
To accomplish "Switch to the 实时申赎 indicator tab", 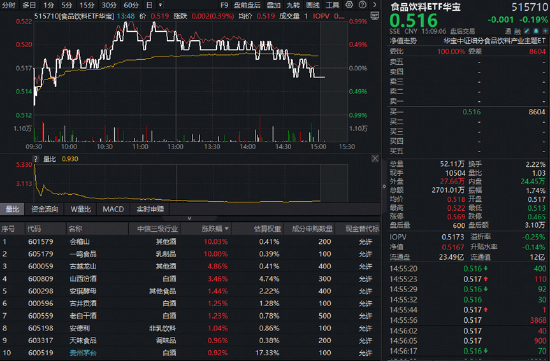I will 150,209.
